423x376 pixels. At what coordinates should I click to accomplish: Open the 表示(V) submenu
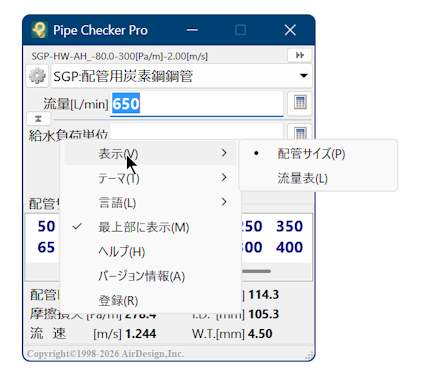tap(150, 153)
